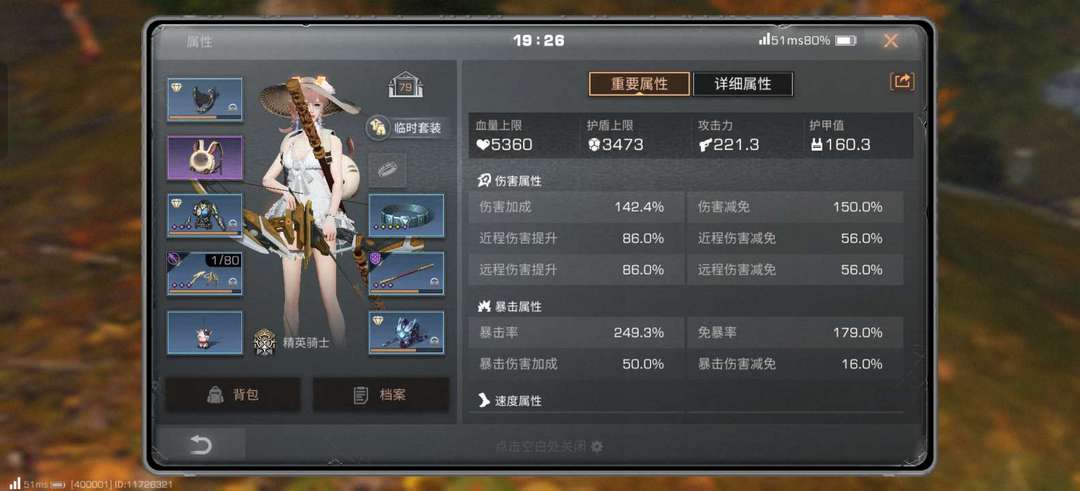Switch to 重要属性 tab

(639, 84)
